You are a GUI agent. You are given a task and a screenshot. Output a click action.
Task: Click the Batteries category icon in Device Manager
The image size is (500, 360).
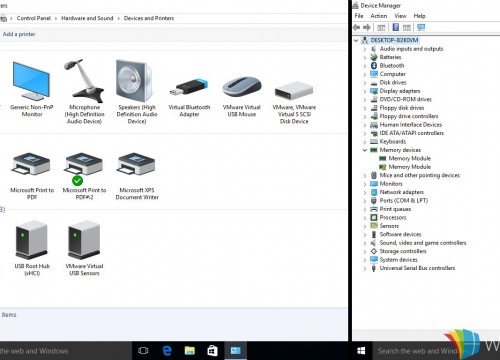(374, 57)
